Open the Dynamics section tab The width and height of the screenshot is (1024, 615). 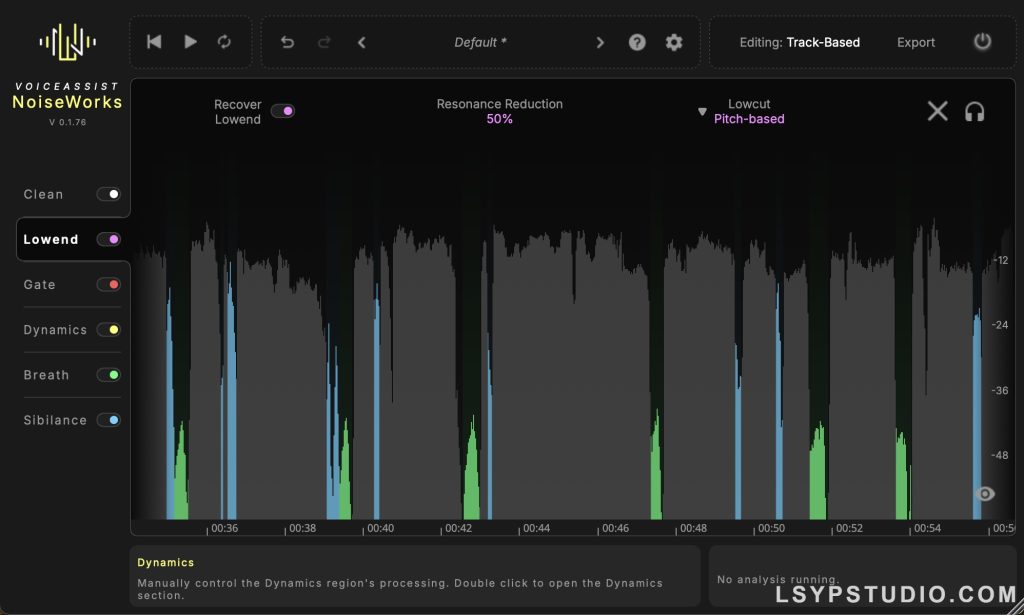[x=55, y=330]
